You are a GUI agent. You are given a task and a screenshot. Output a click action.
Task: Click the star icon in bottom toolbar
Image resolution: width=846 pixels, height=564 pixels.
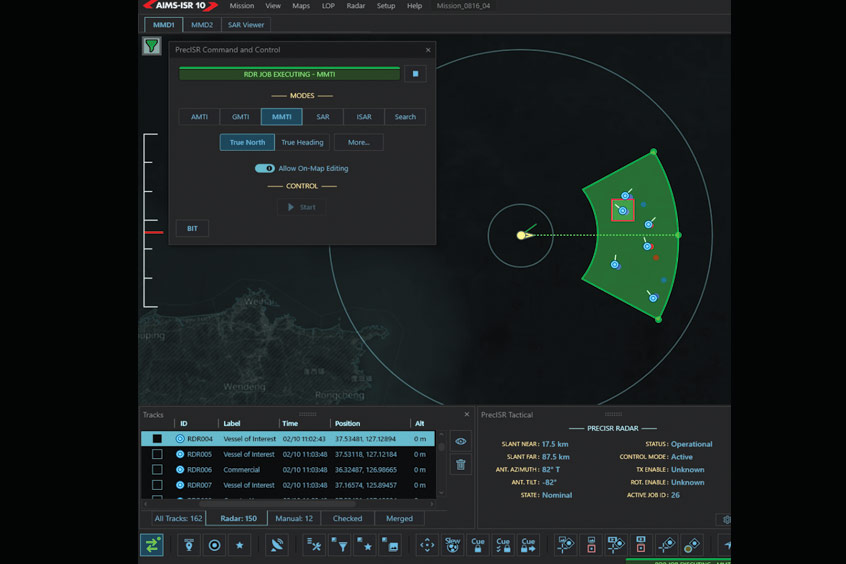point(239,545)
